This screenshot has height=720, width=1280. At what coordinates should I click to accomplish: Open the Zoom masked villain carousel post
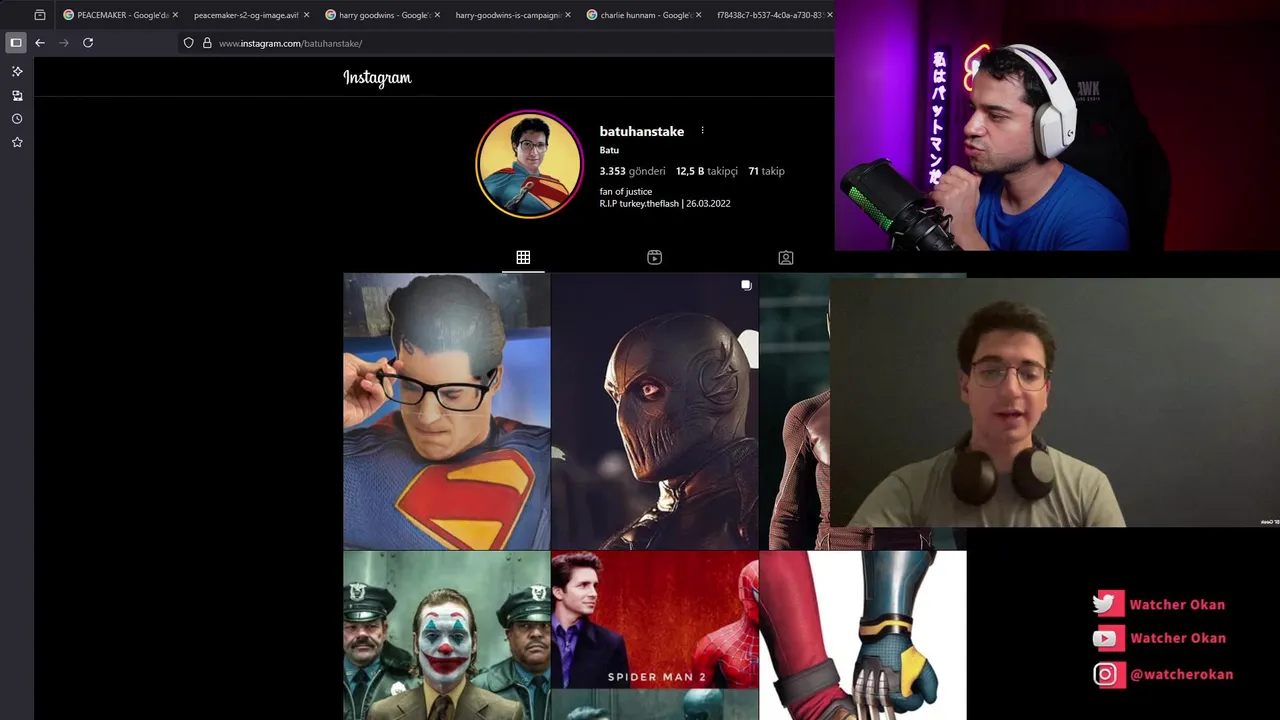click(655, 411)
